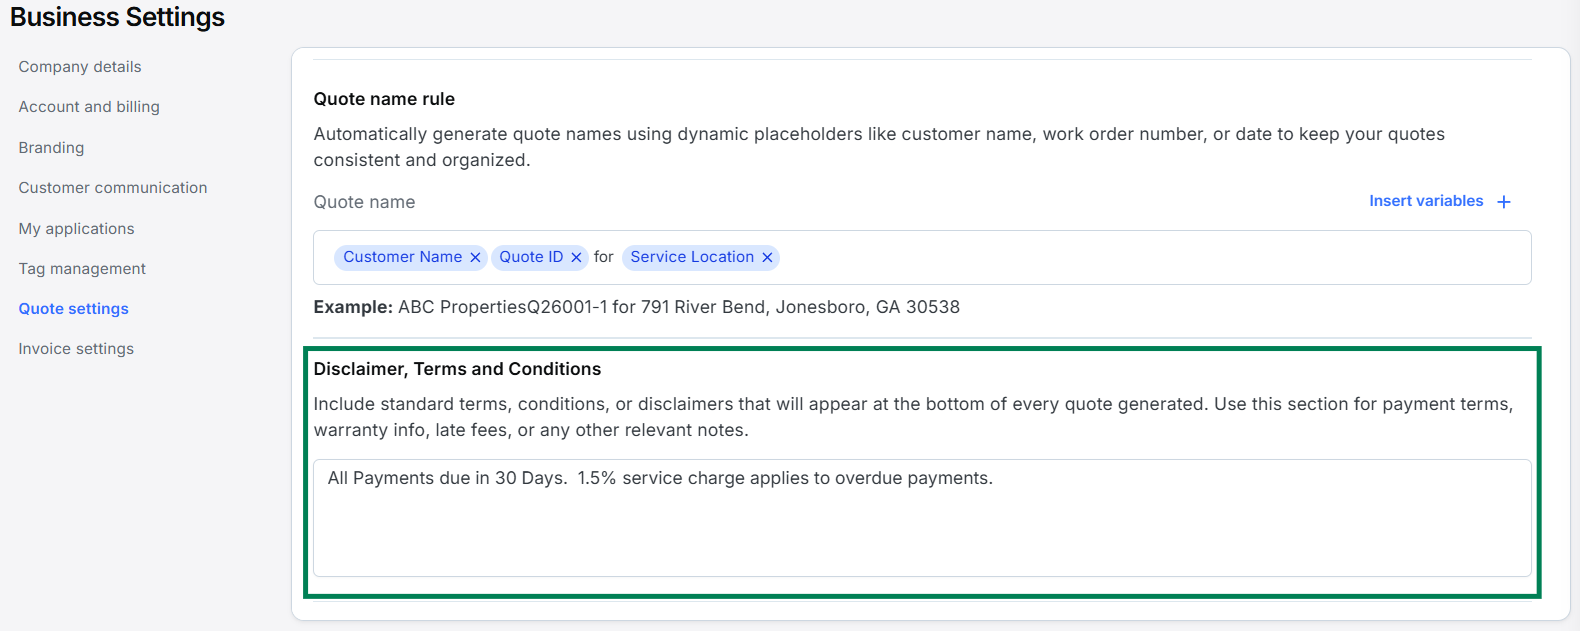The width and height of the screenshot is (1580, 631).
Task: Go to Tag management
Action: 82,269
